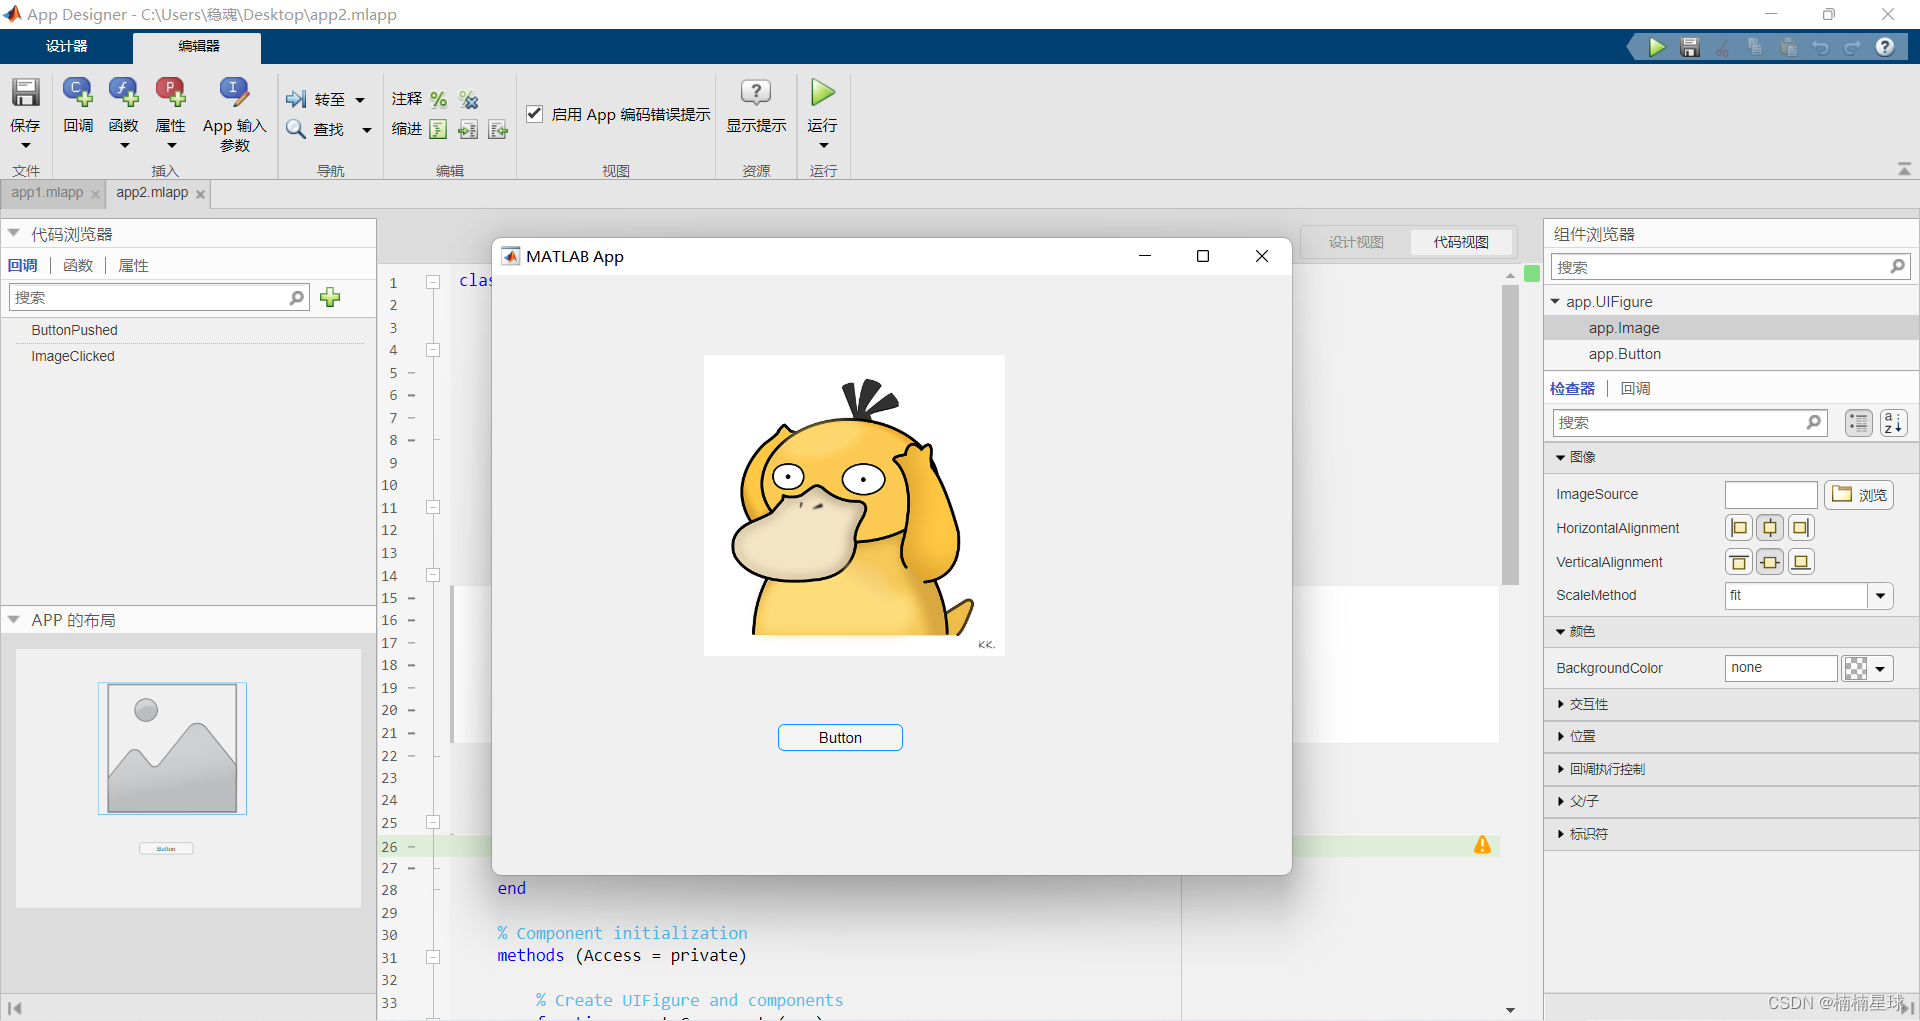Insert a new callback (回调)
1920x1021 pixels.
tap(78, 93)
